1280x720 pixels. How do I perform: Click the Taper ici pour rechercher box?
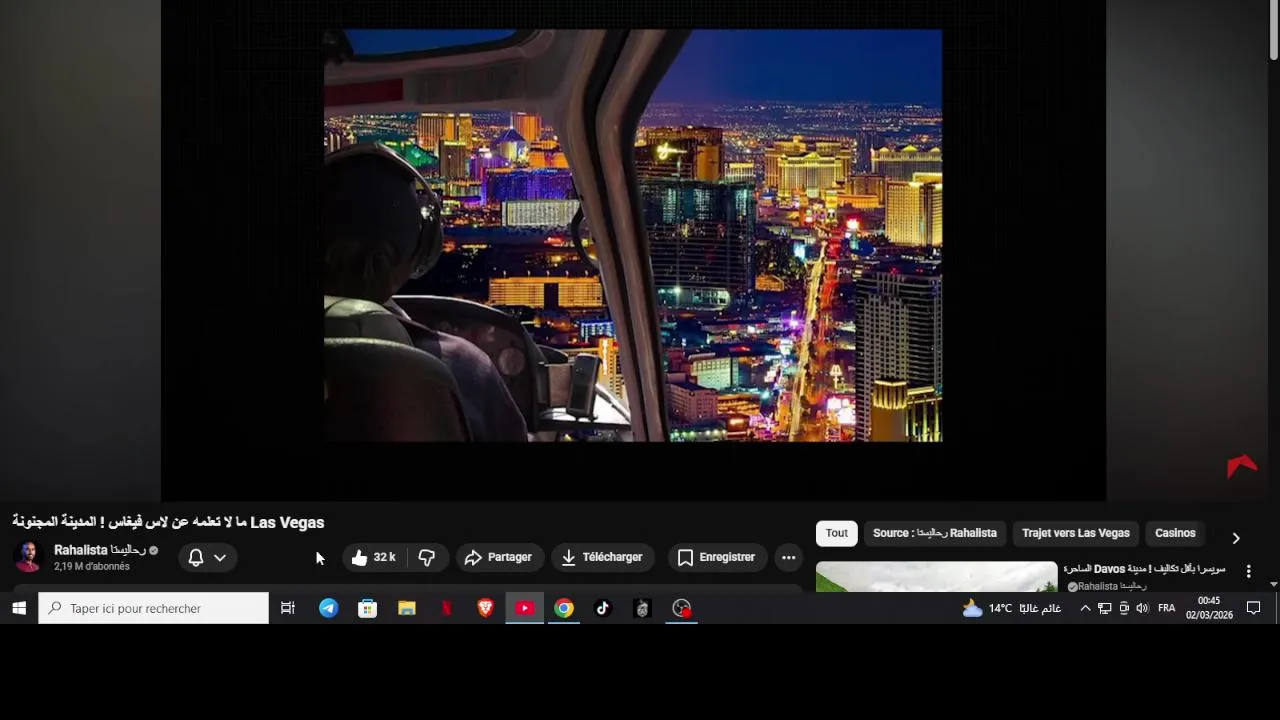pyautogui.click(x=153, y=608)
